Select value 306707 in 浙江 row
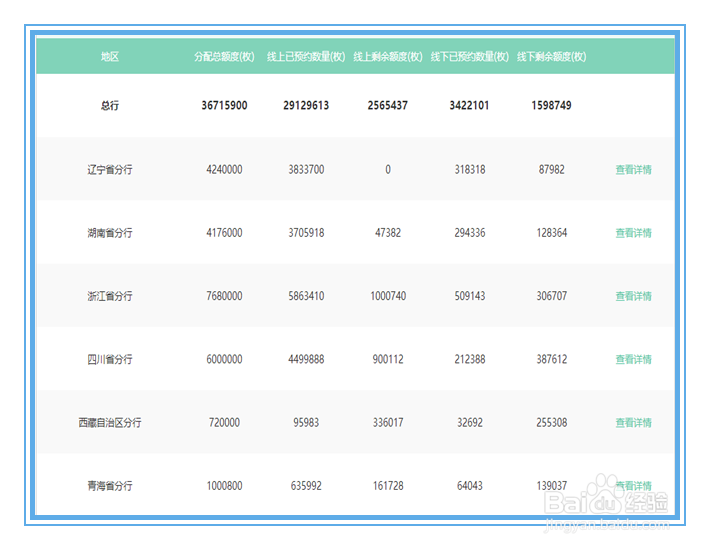The width and height of the screenshot is (710, 550). point(552,297)
